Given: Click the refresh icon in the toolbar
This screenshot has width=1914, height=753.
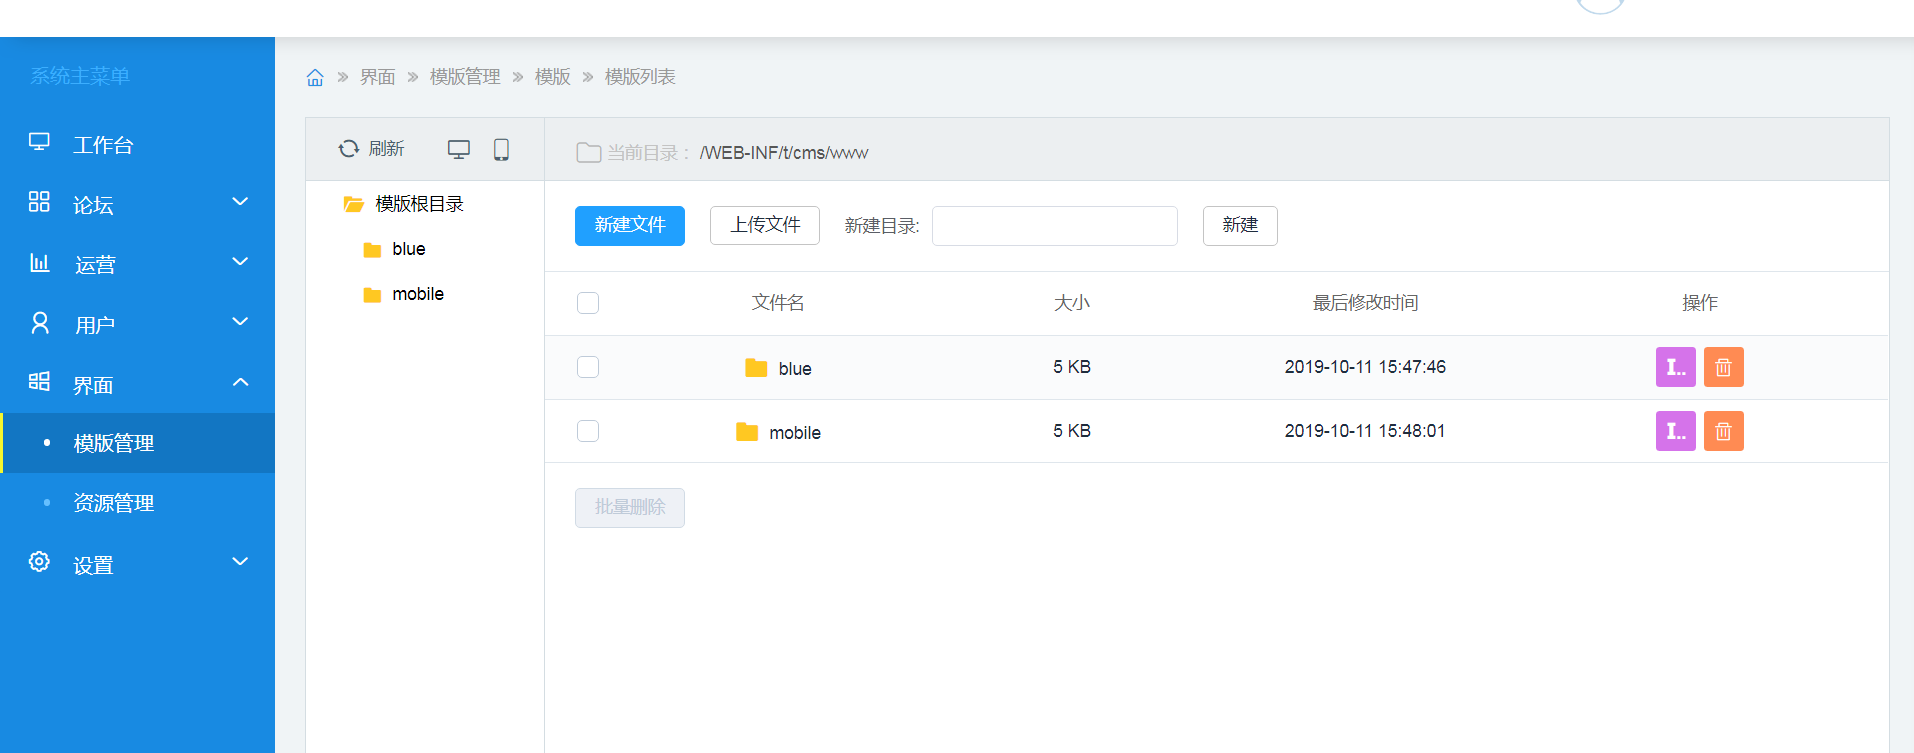Looking at the screenshot, I should pos(349,149).
